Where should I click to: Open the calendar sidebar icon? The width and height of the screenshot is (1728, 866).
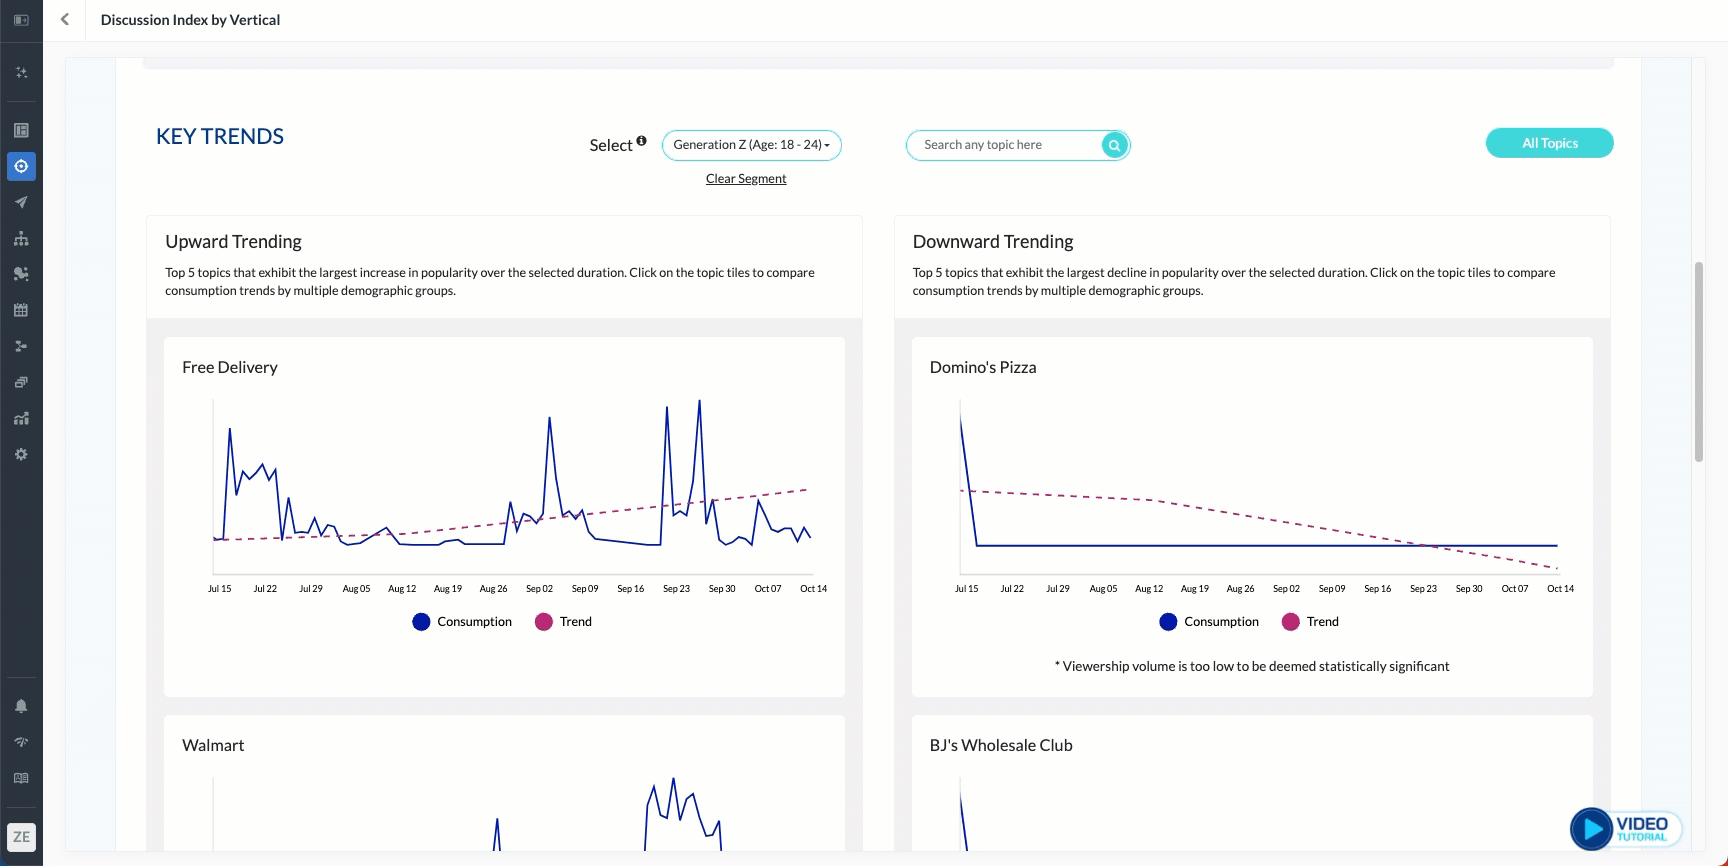coord(21,310)
